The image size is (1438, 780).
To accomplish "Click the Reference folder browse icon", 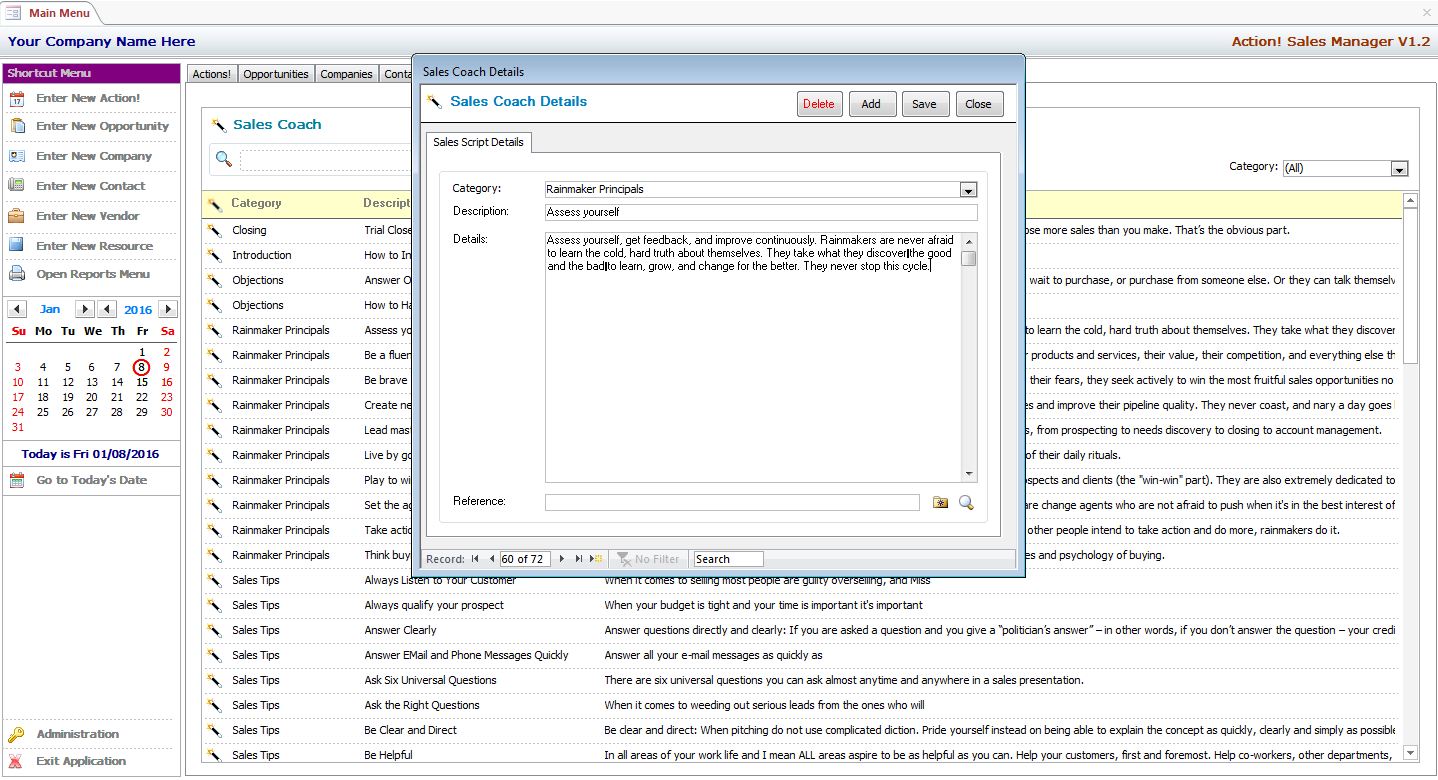I will [x=940, y=503].
